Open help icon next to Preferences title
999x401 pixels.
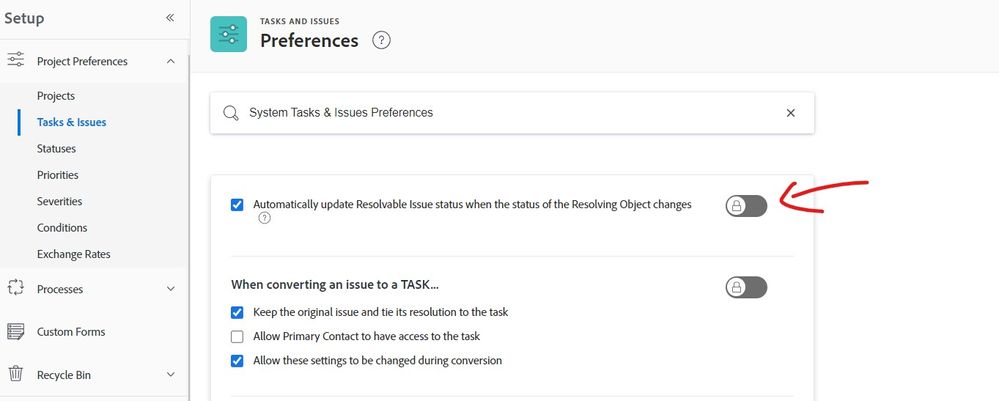(381, 41)
